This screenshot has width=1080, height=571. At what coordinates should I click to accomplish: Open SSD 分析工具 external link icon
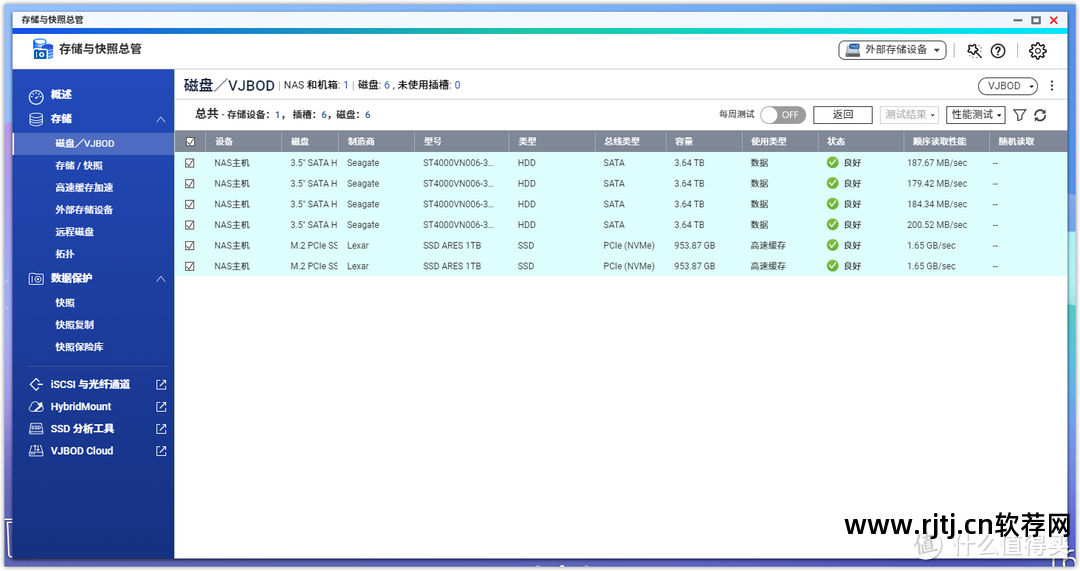(161, 428)
